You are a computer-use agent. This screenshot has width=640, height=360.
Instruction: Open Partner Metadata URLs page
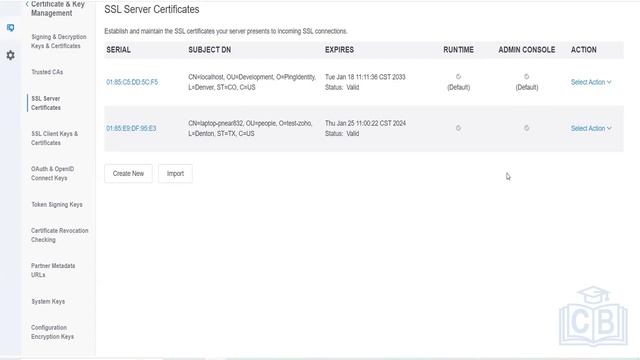[53, 270]
